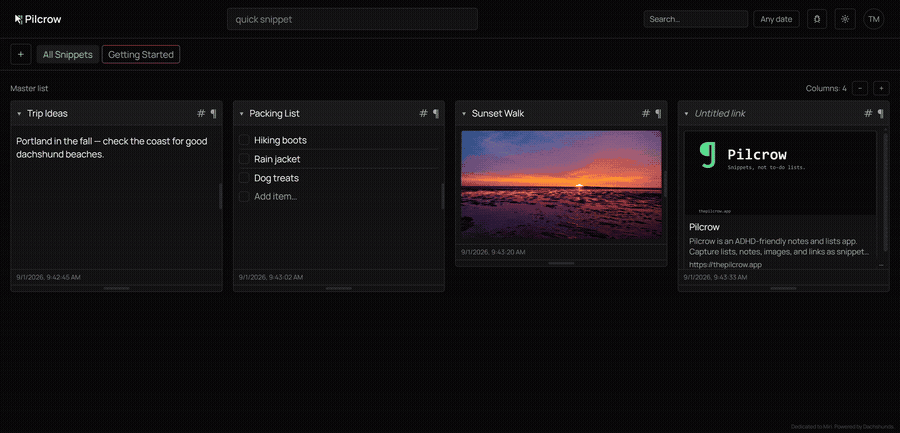Image resolution: width=900 pixels, height=433 pixels.
Task: Click the Sunset Walk title
Action: click(x=498, y=113)
